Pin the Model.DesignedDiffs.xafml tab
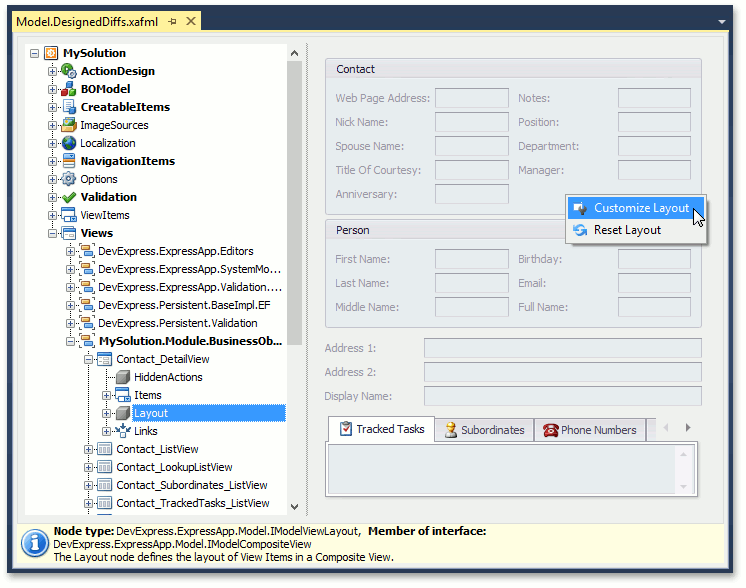Image resolution: width=746 pixels, height=588 pixels. (x=173, y=21)
